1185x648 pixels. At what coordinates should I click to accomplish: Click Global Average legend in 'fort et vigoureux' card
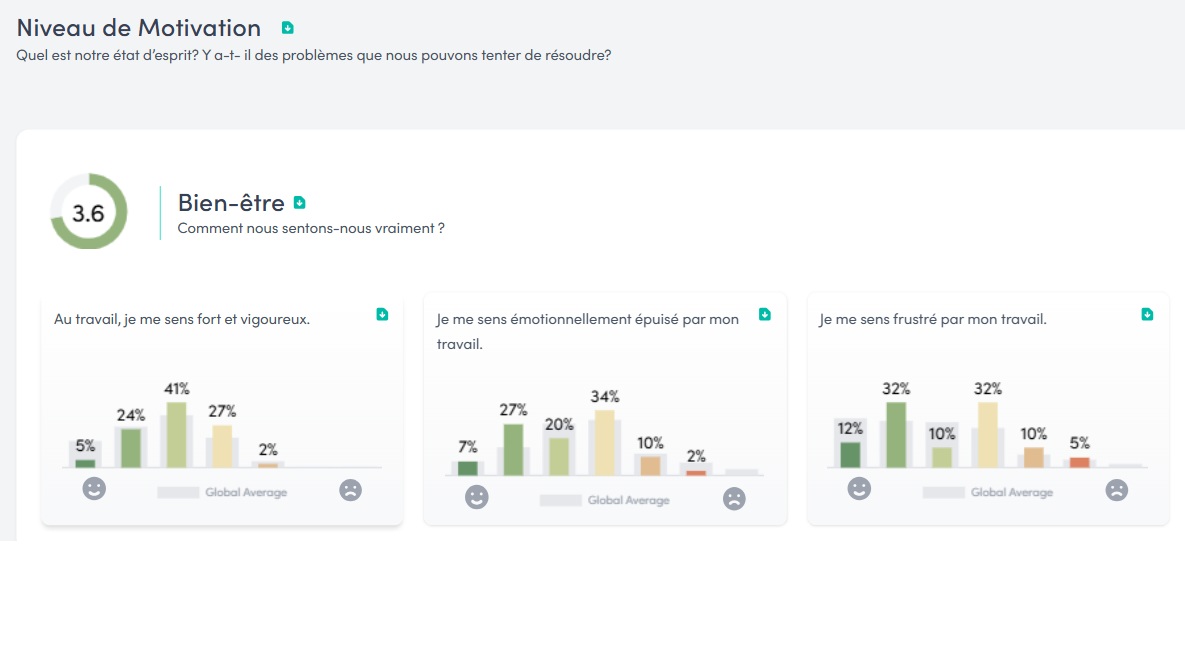coord(222,492)
